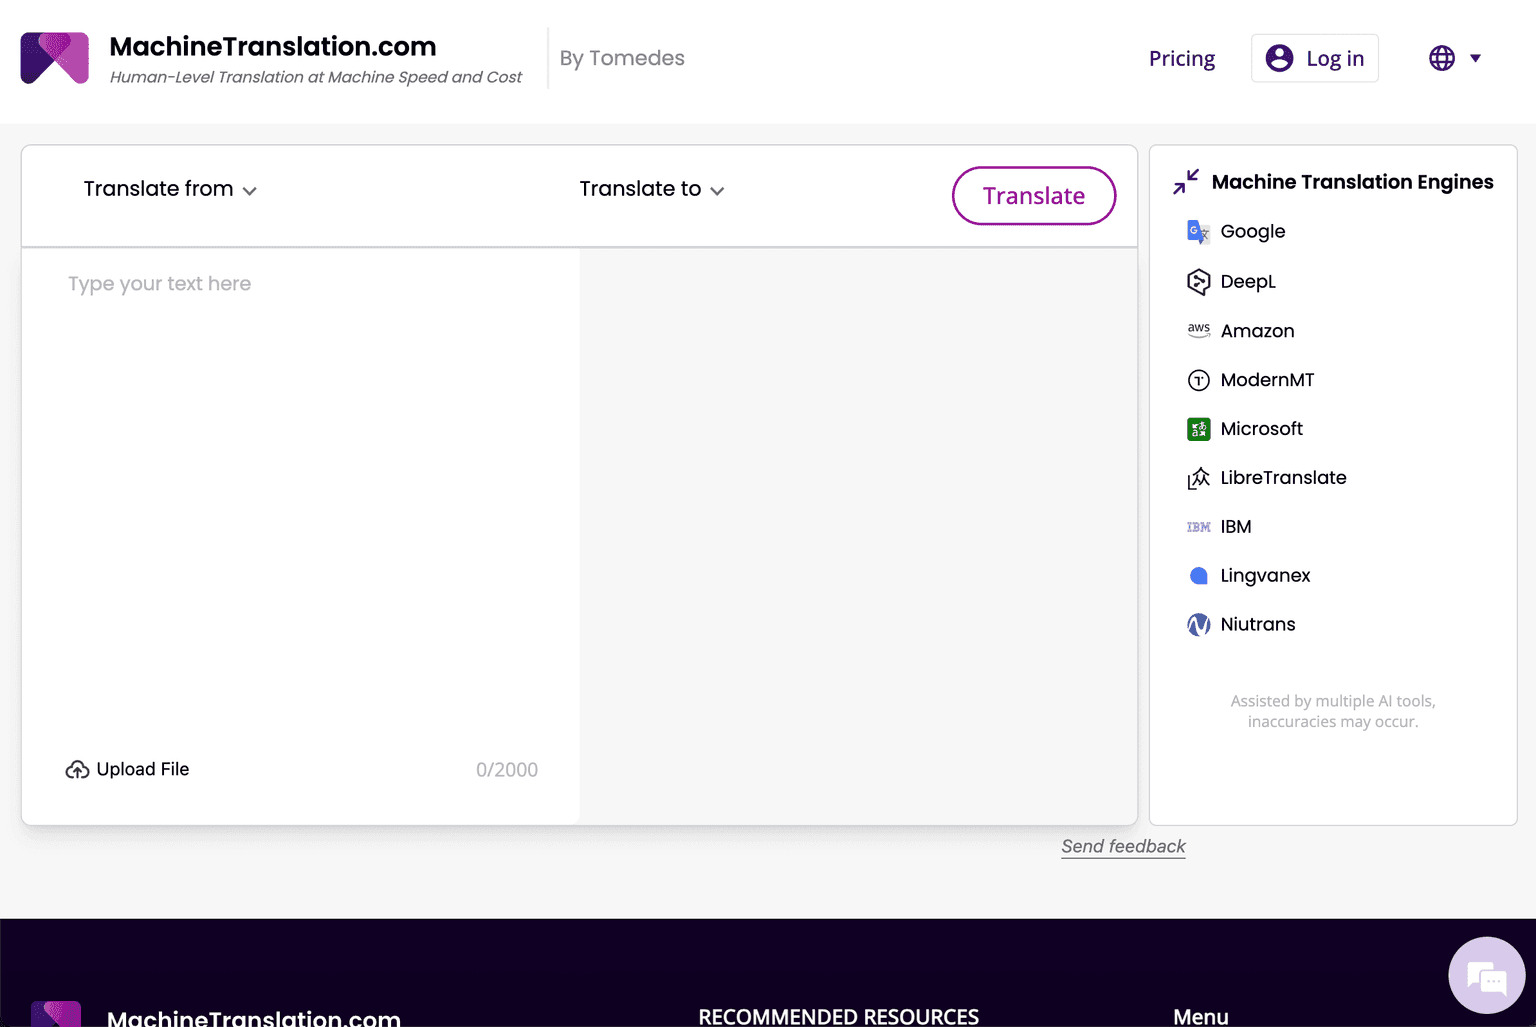Select the Amazon engine label
The width and height of the screenshot is (1536, 1027).
(x=1257, y=331)
